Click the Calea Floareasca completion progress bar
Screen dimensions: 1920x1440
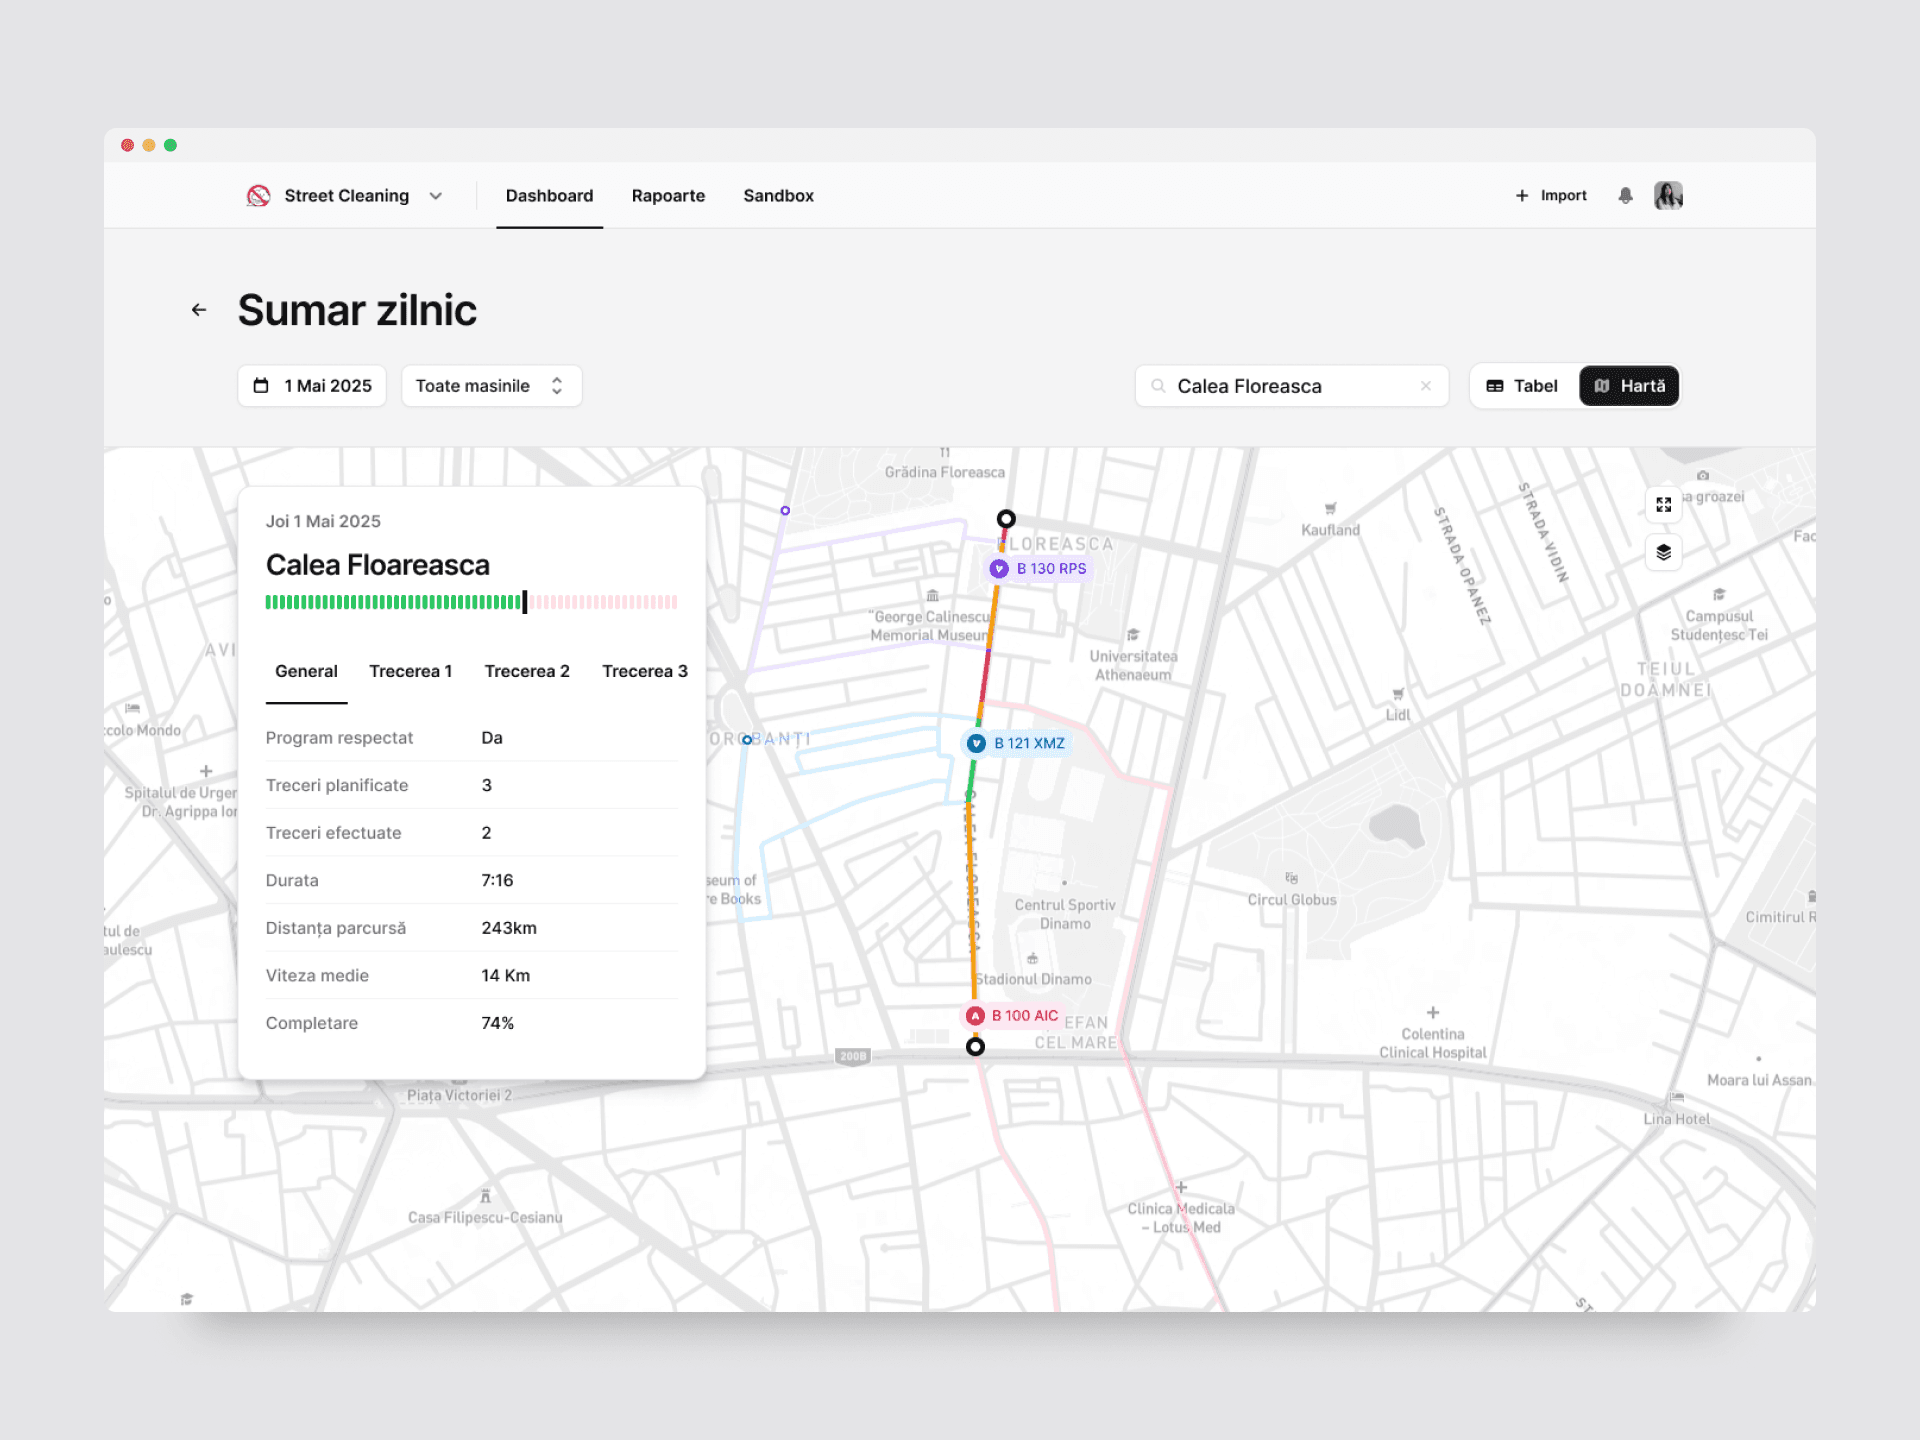[x=471, y=602]
